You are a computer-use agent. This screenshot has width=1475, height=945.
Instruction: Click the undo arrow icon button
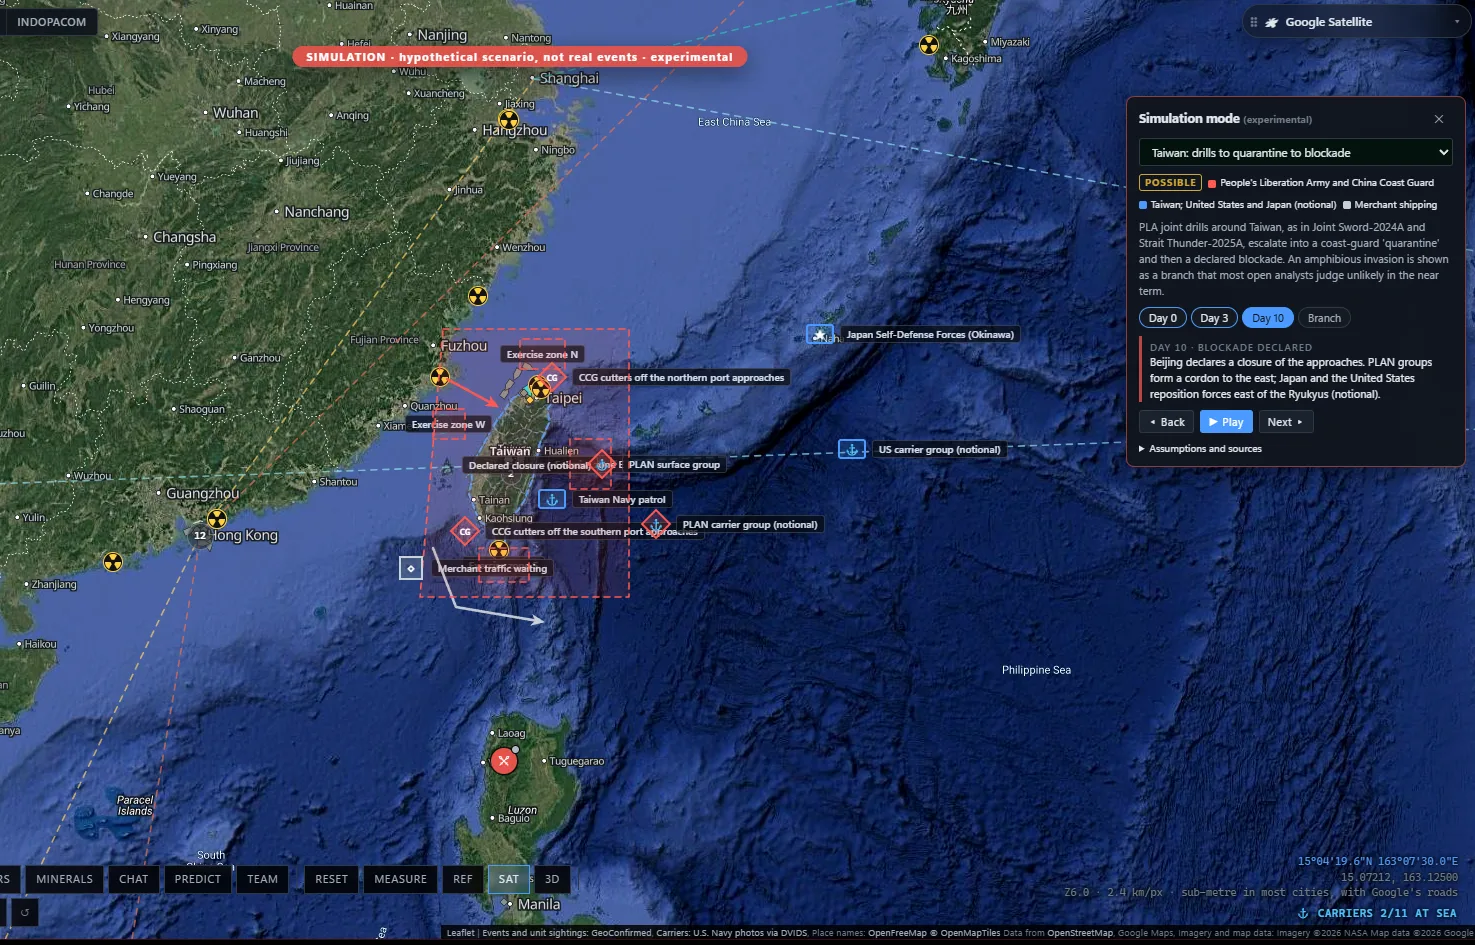25,911
